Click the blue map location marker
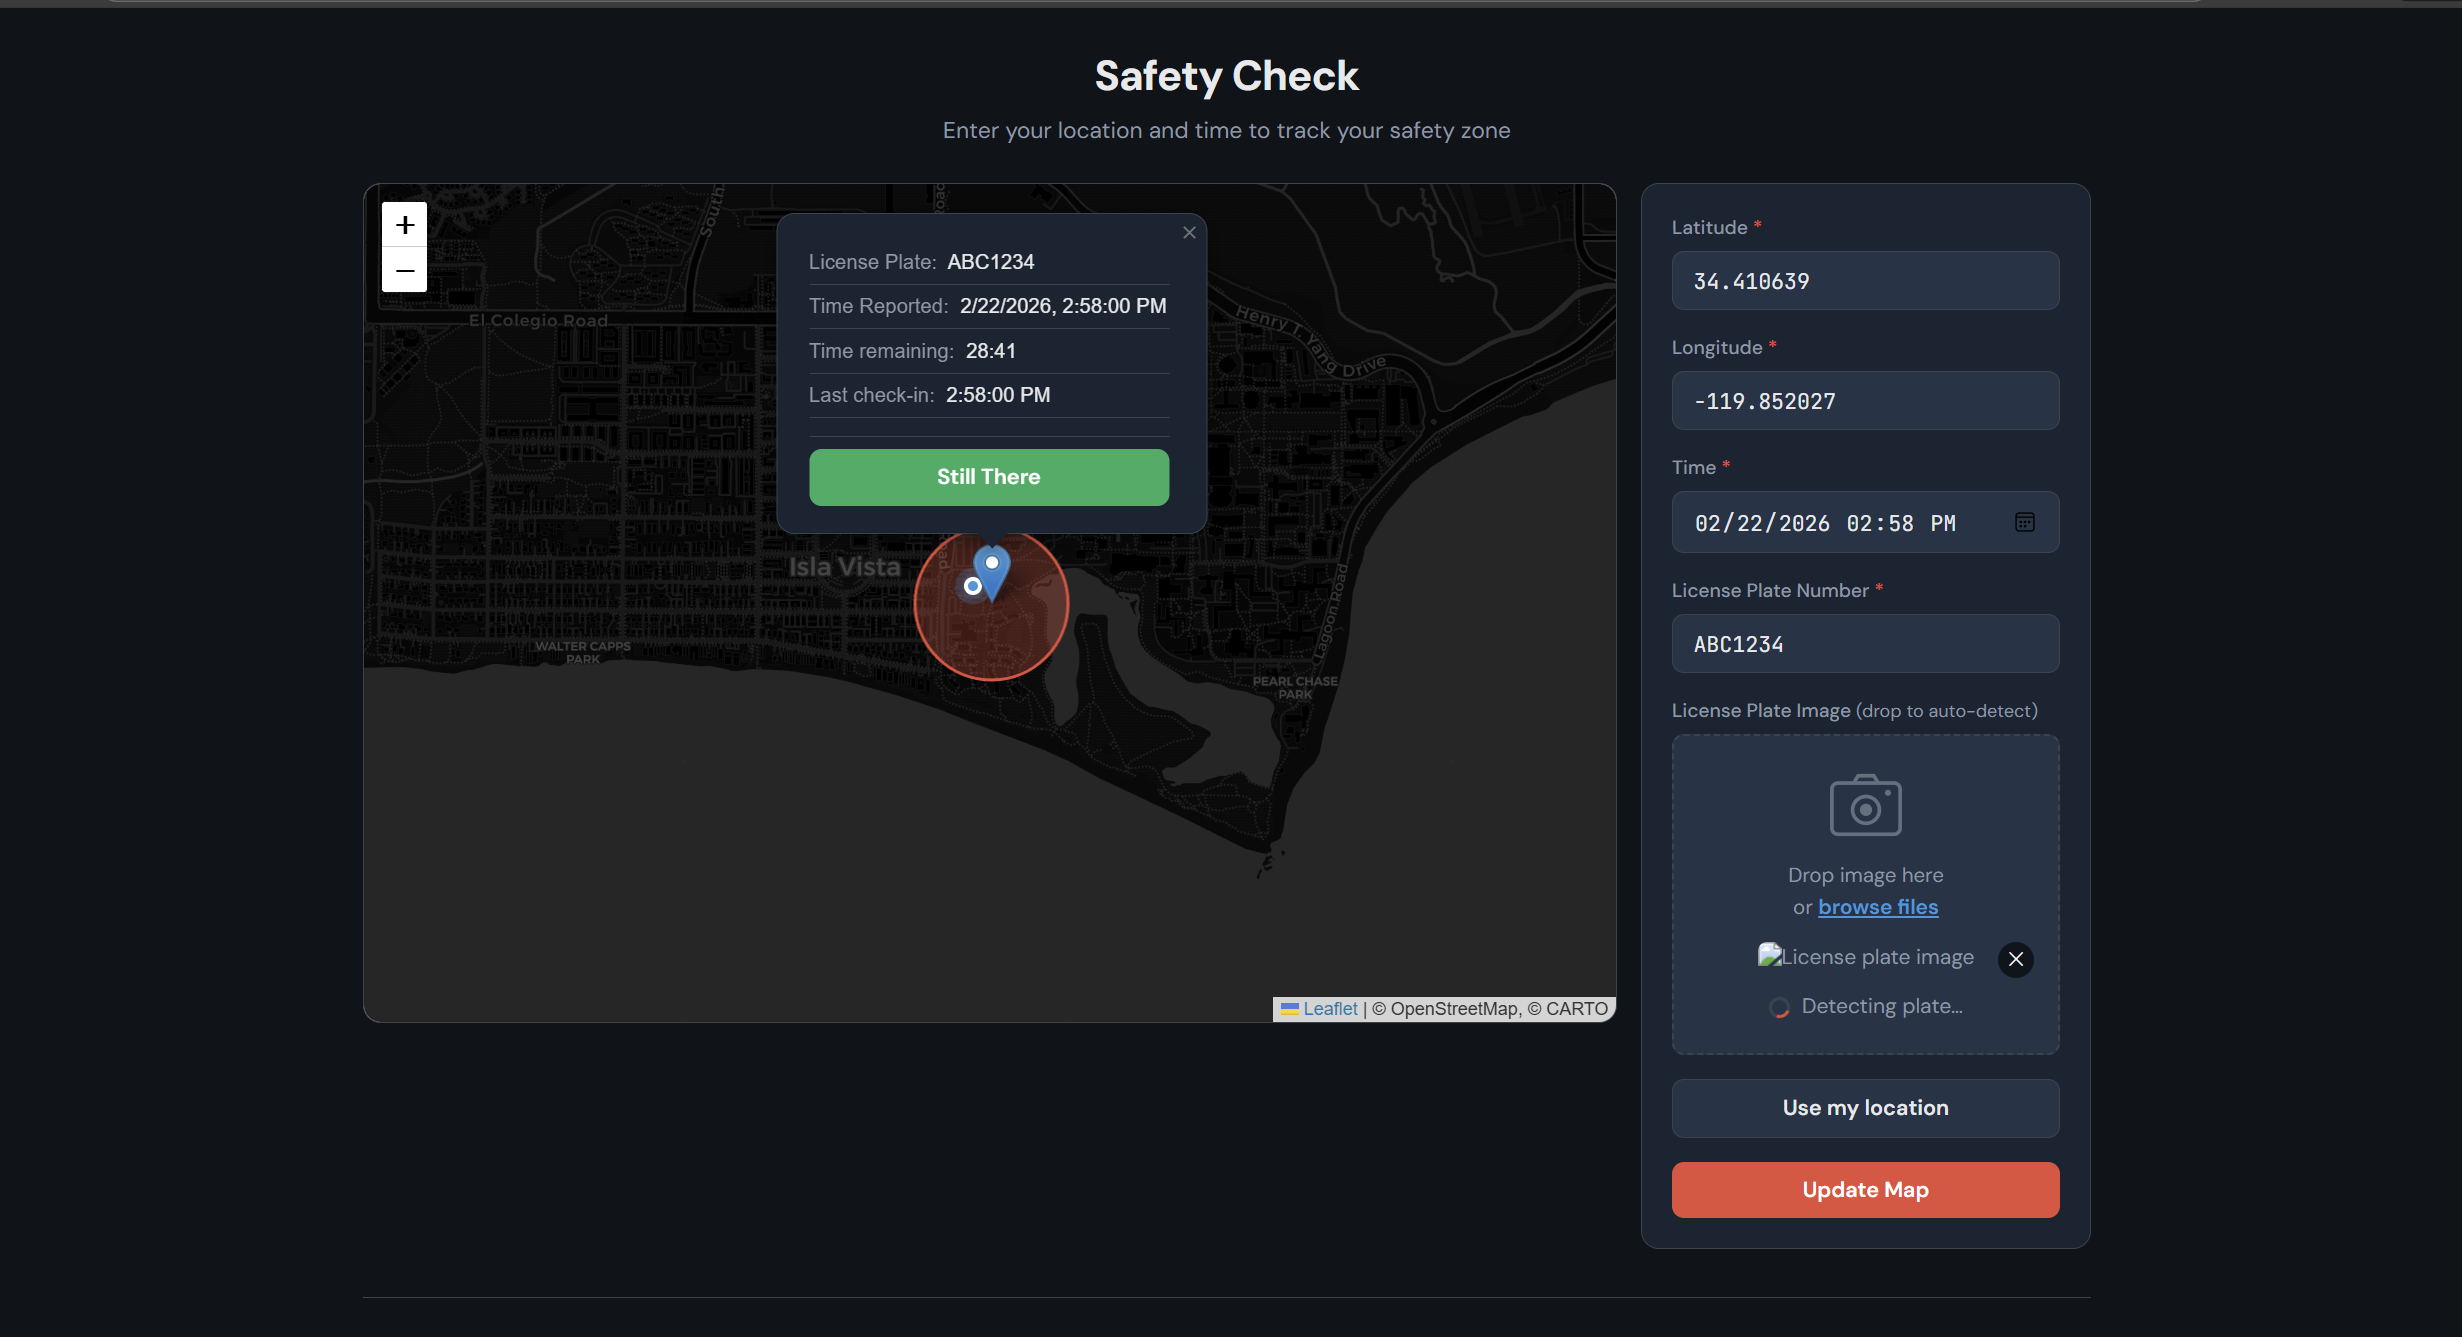2462x1337 pixels. (x=992, y=570)
